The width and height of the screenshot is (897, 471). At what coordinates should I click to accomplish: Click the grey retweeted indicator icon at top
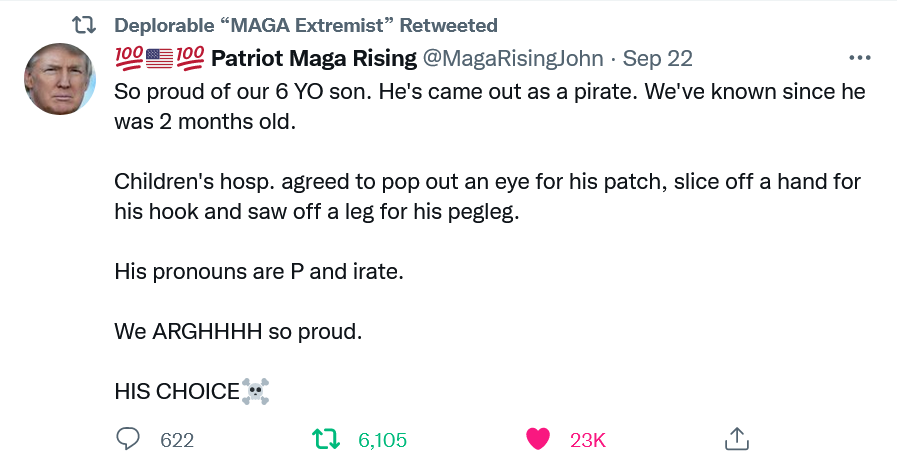(85, 25)
